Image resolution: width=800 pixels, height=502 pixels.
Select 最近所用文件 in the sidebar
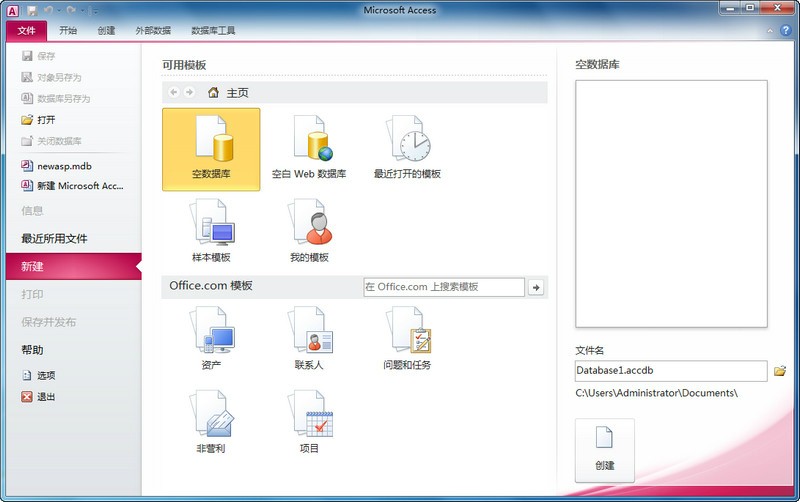(54, 238)
